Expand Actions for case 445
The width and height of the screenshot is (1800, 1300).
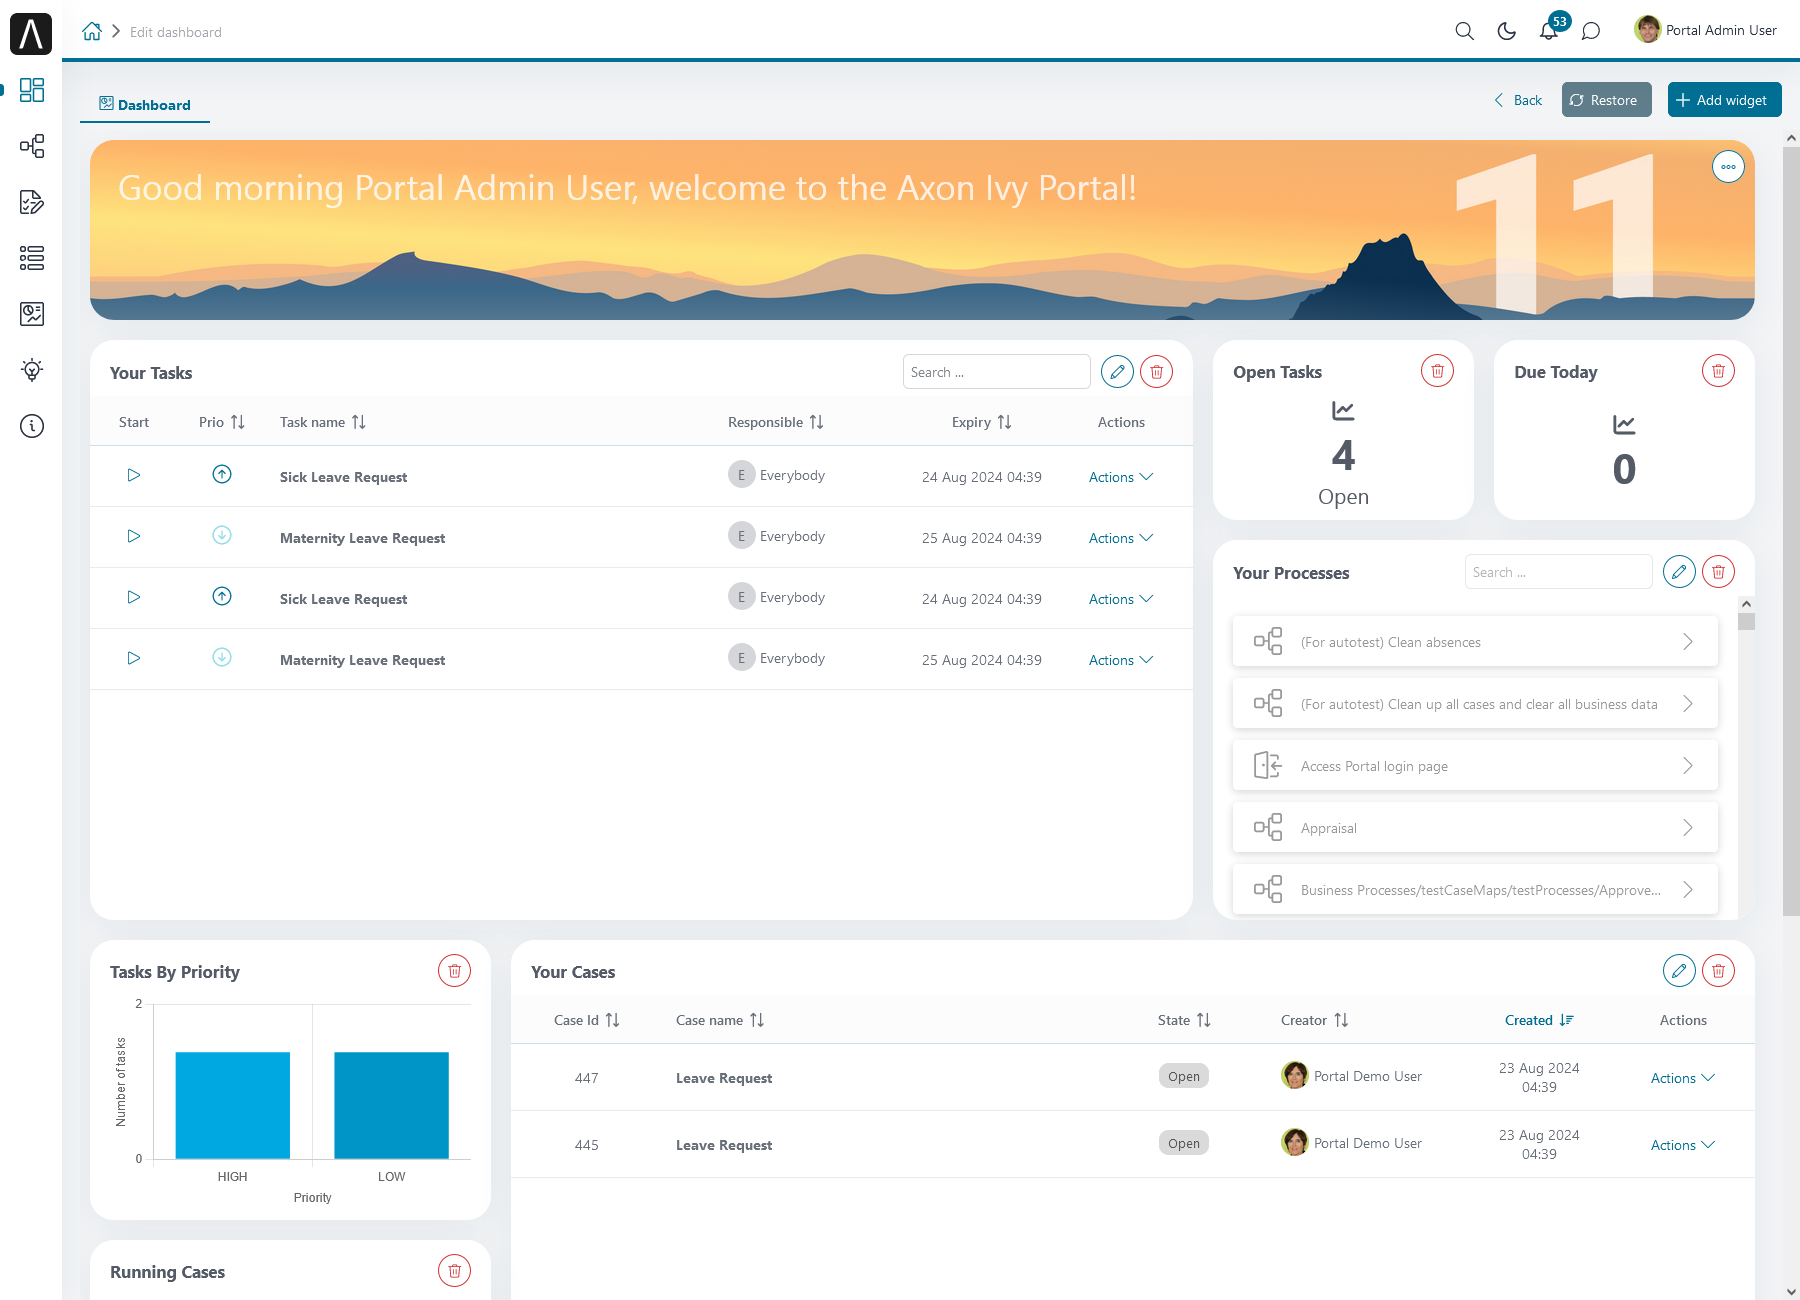tap(1682, 1145)
